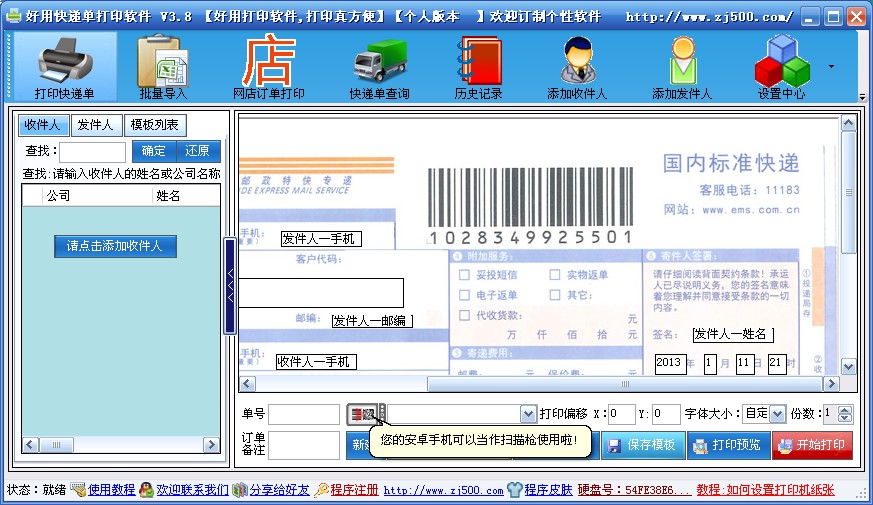This screenshot has height=505, width=873.
Task: Click the 姓名 column header
Action: point(186,195)
